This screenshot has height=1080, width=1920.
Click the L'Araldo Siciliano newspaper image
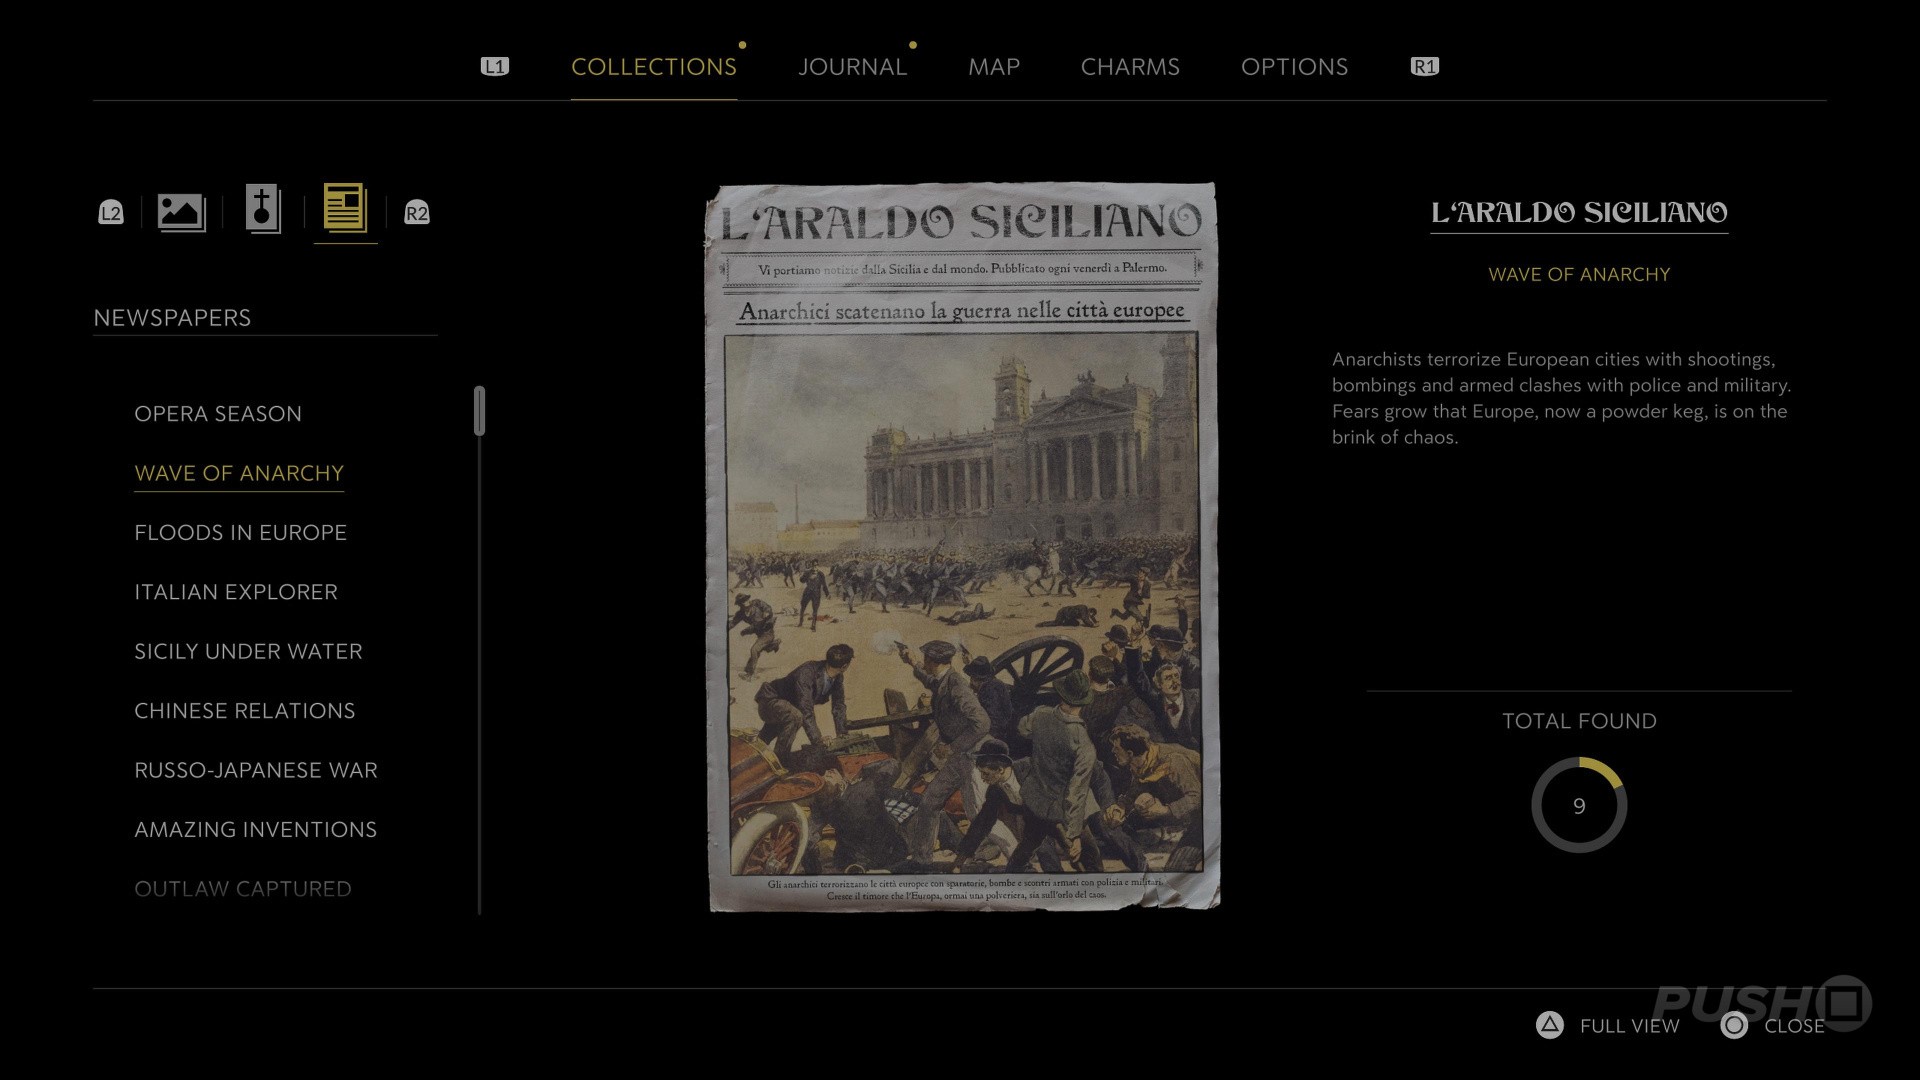pyautogui.click(x=962, y=547)
